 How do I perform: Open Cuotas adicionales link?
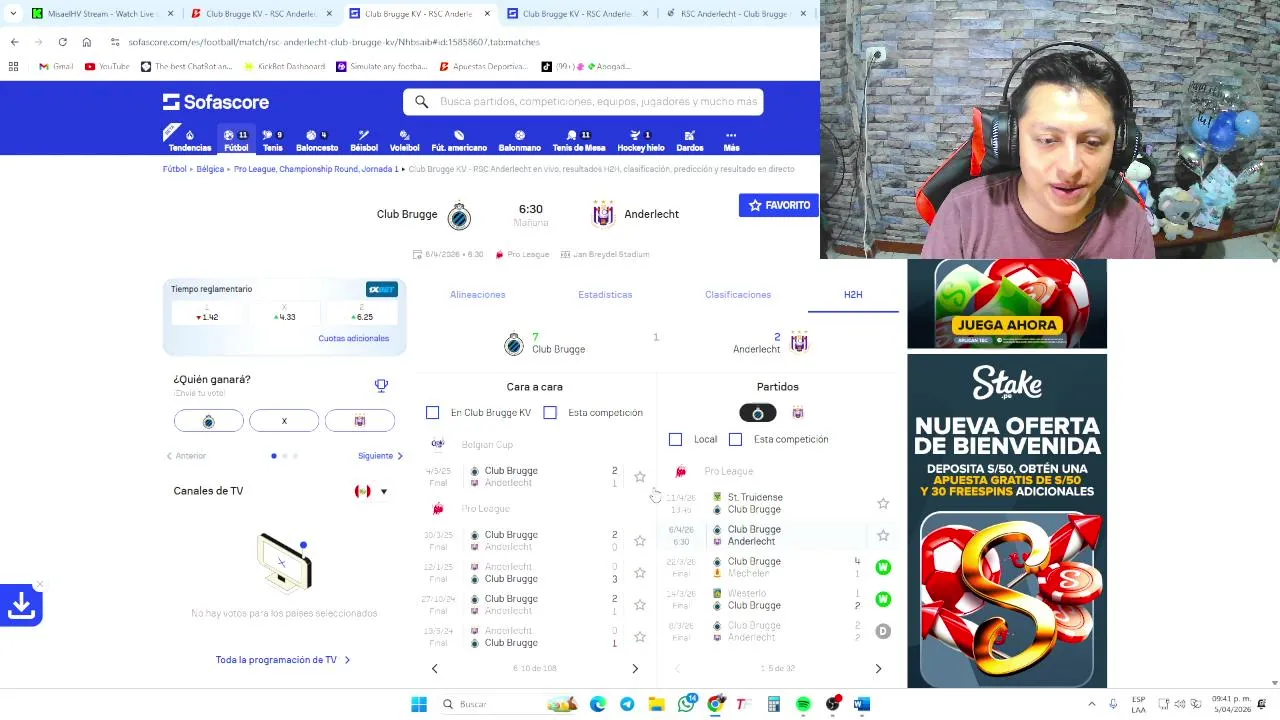353,338
